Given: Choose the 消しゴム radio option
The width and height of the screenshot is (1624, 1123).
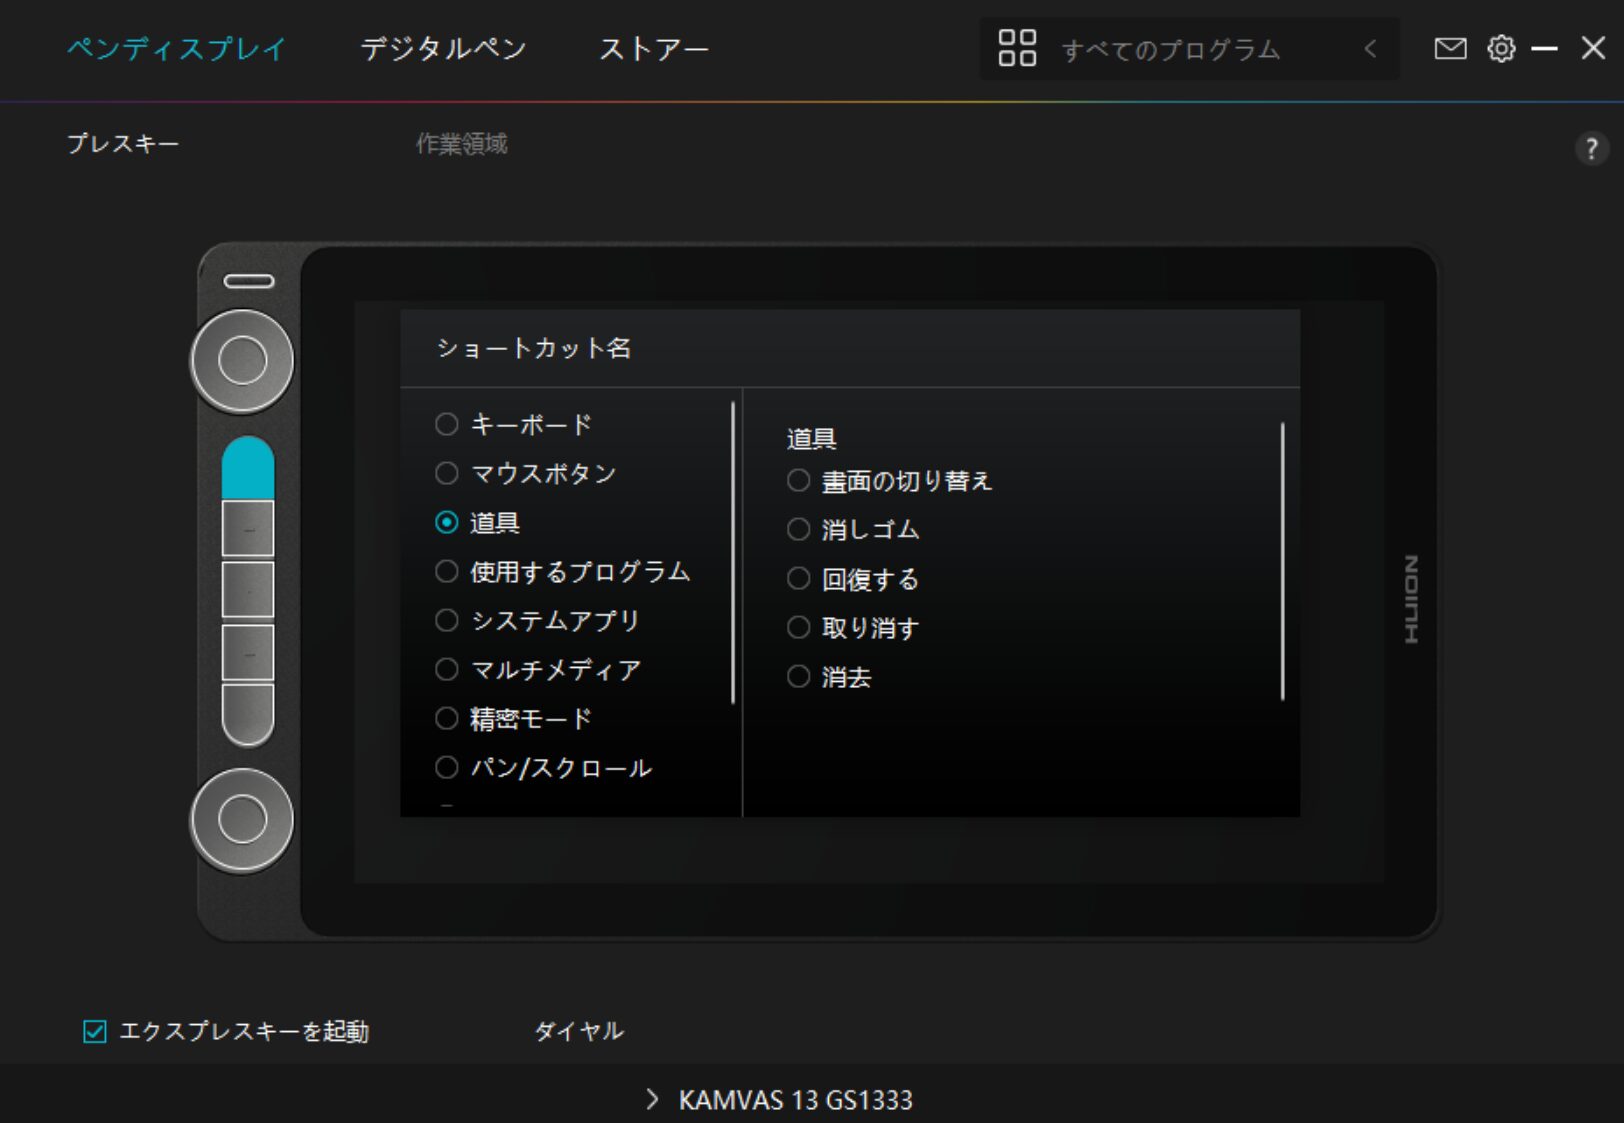Looking at the screenshot, I should coord(798,529).
